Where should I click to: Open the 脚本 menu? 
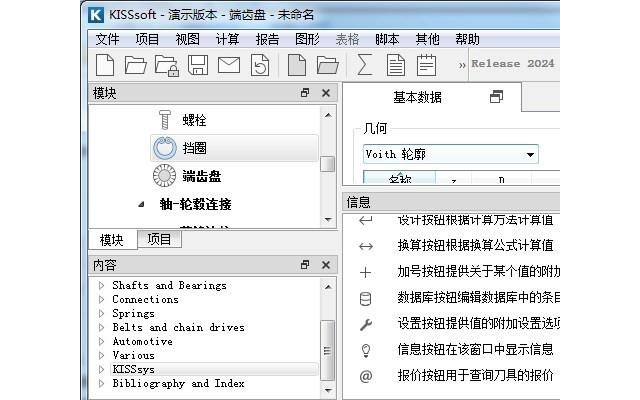387,39
